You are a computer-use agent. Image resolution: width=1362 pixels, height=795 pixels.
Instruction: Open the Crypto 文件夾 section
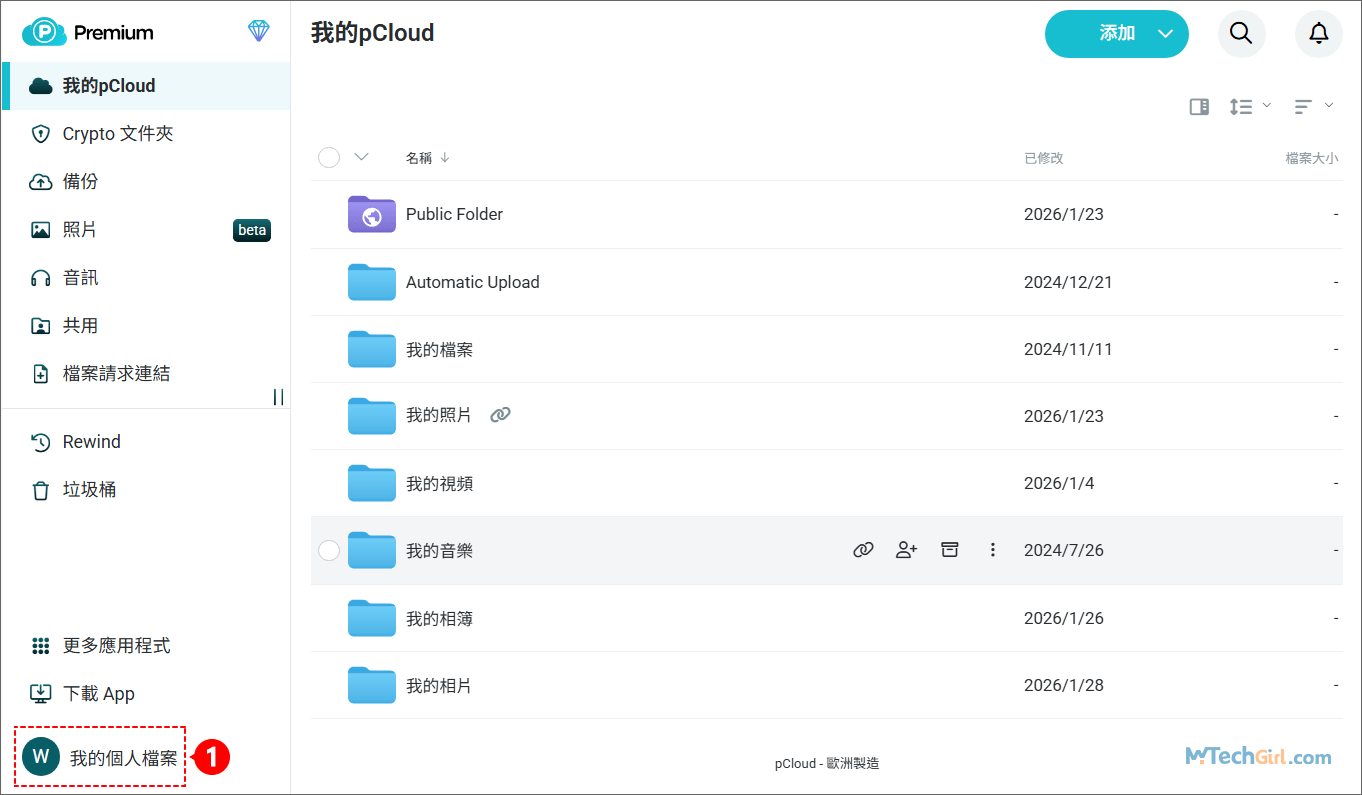tap(115, 133)
